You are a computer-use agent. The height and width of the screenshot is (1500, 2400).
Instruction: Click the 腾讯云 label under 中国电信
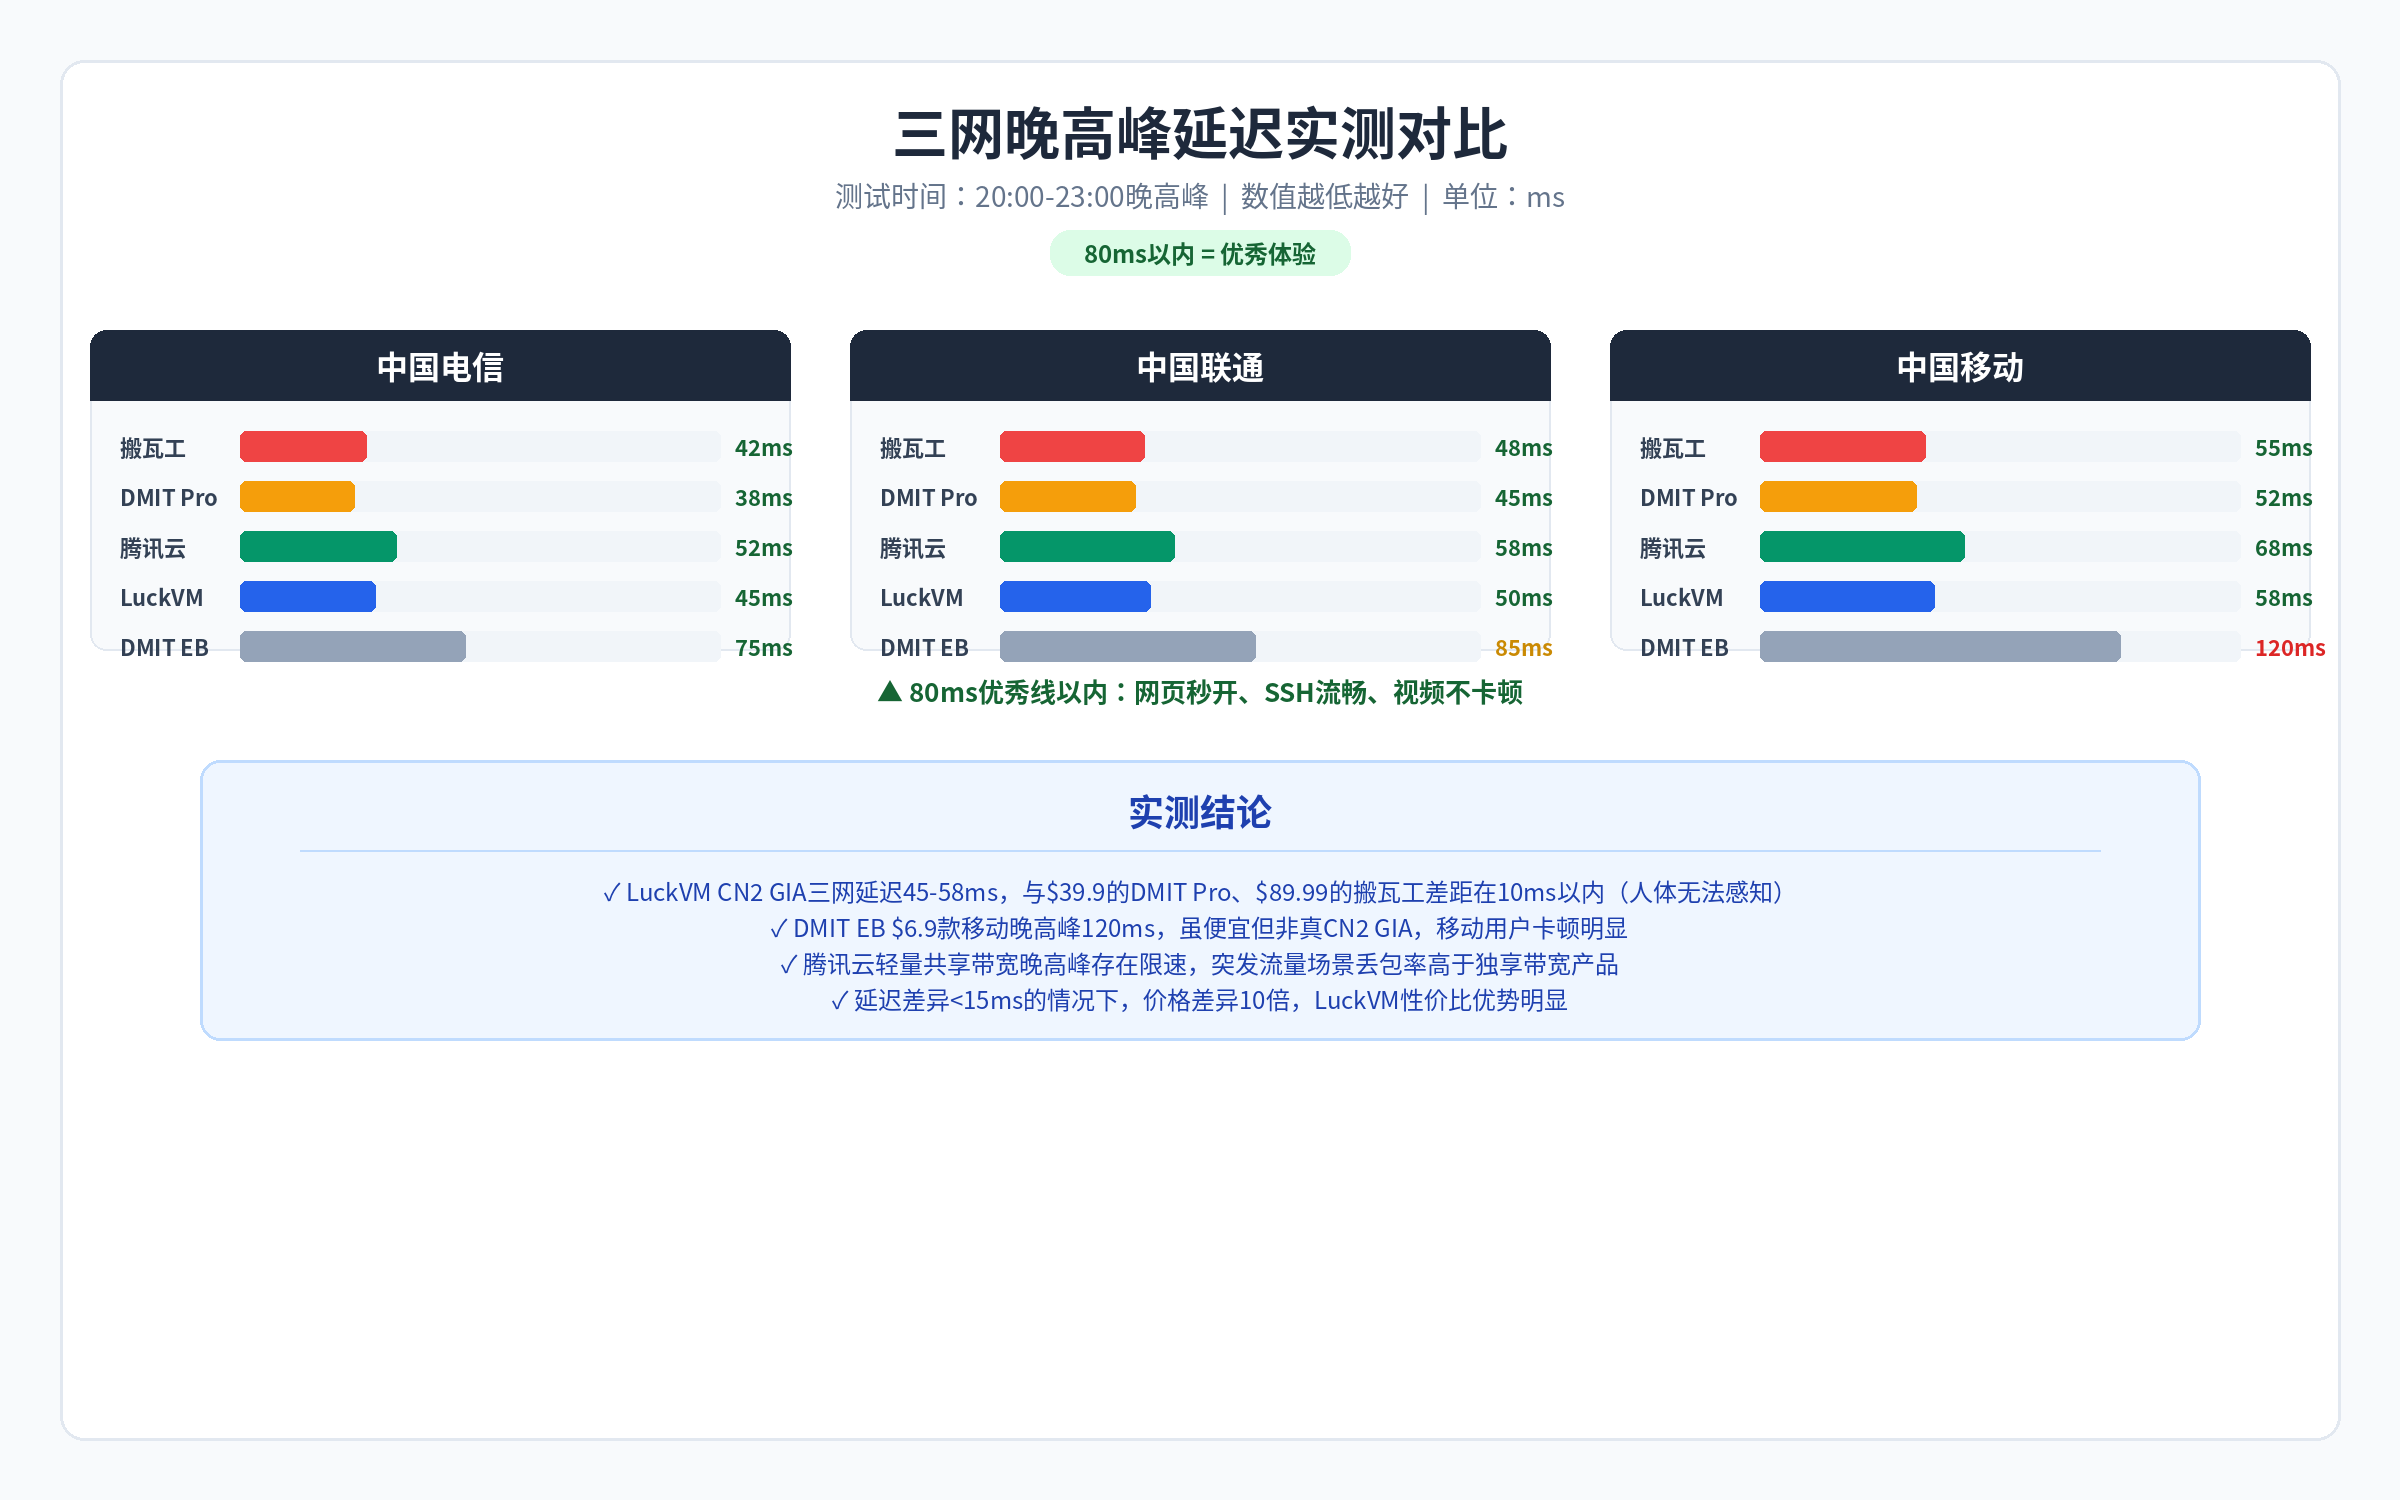click(153, 548)
